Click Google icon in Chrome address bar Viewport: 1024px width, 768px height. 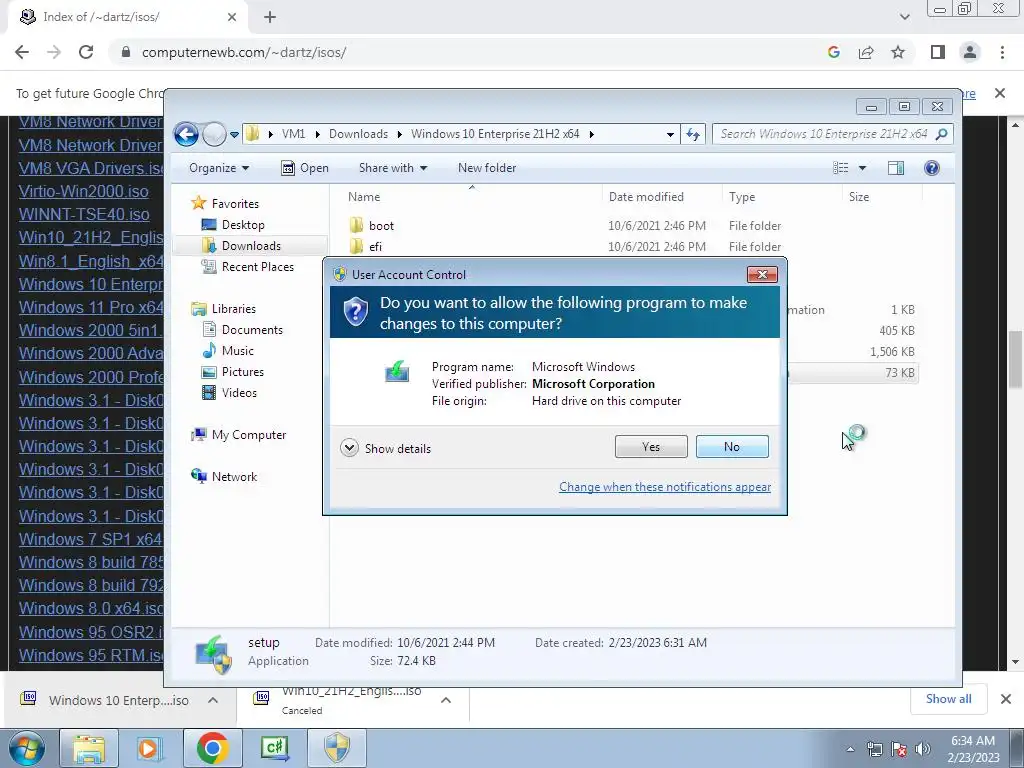pos(833,52)
